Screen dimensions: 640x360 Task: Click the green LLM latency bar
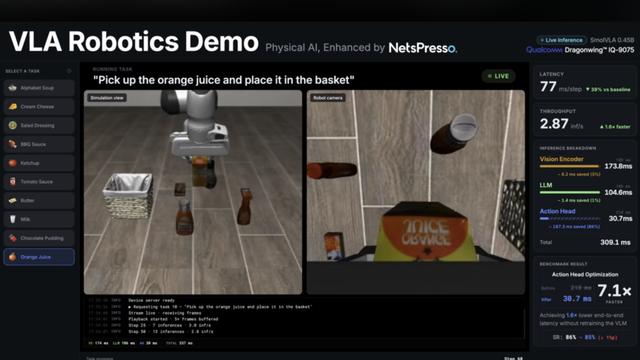click(570, 192)
